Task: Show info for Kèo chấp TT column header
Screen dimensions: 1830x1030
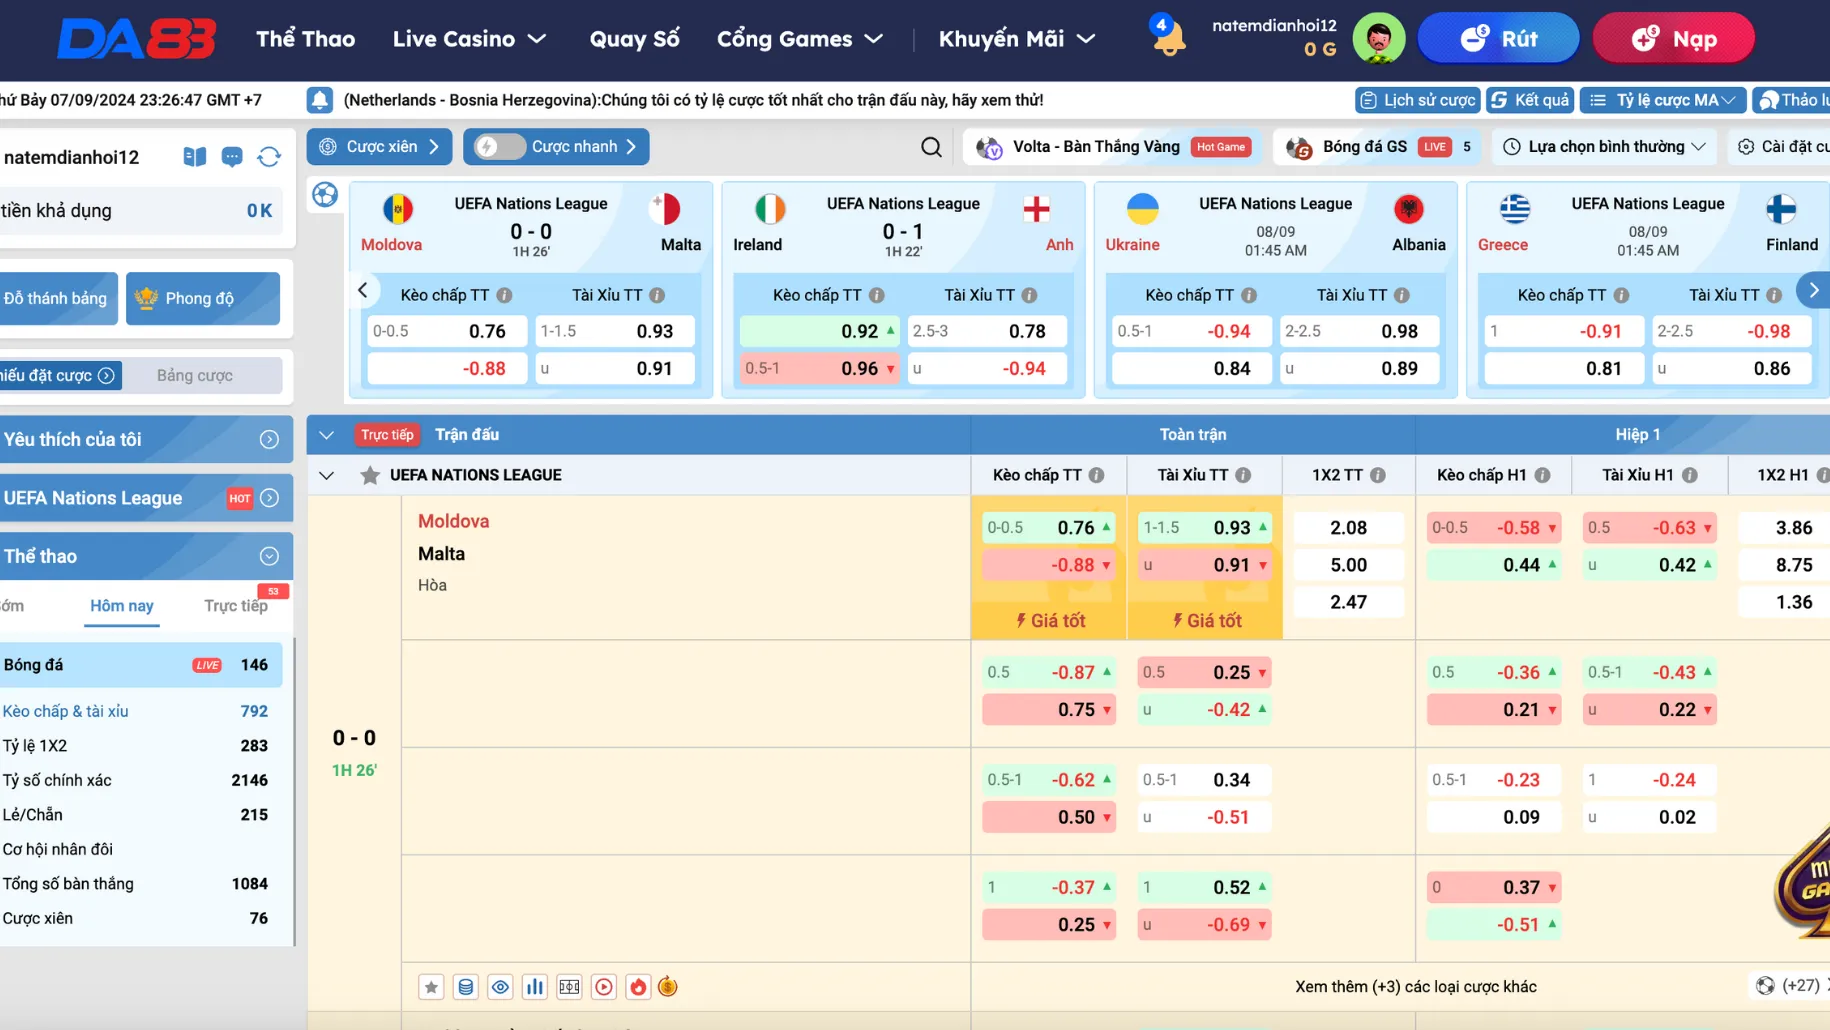Action: 1097,475
